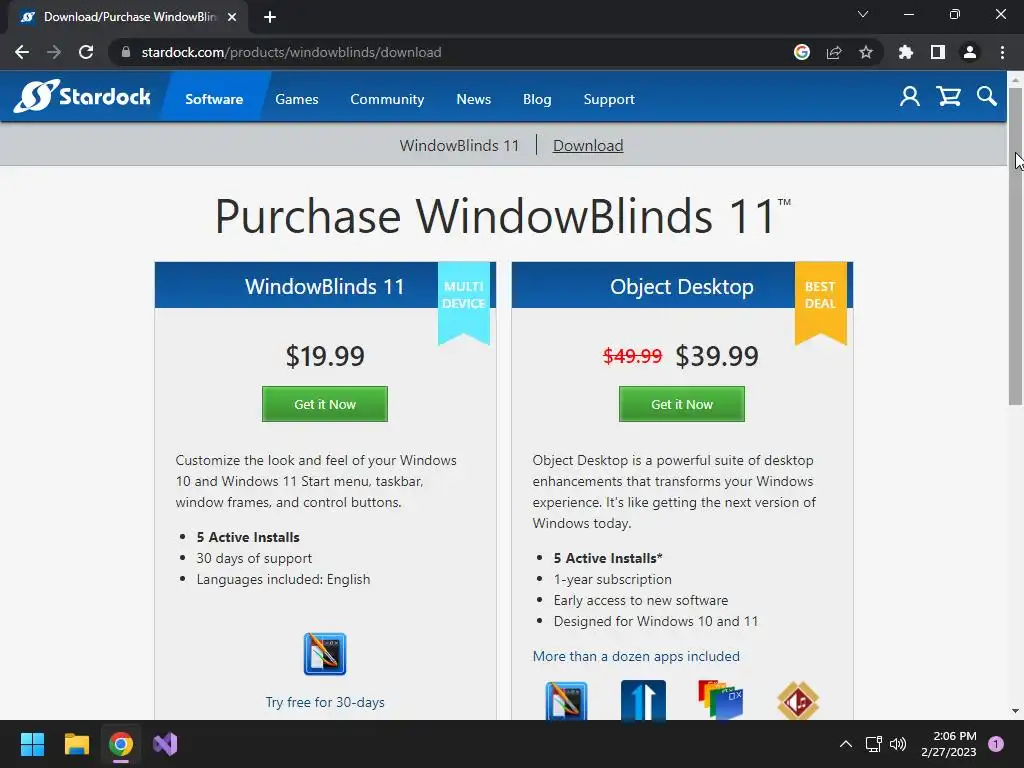Screen dimensions: 1024x768
Task: Click the WindowBlinds icon in Object Desktop apps
Action: point(566,700)
